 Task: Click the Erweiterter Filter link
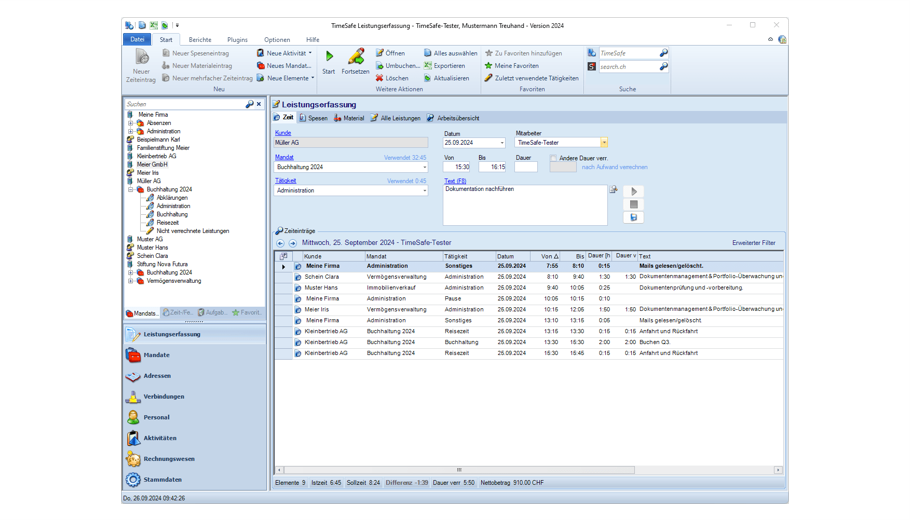(x=753, y=243)
